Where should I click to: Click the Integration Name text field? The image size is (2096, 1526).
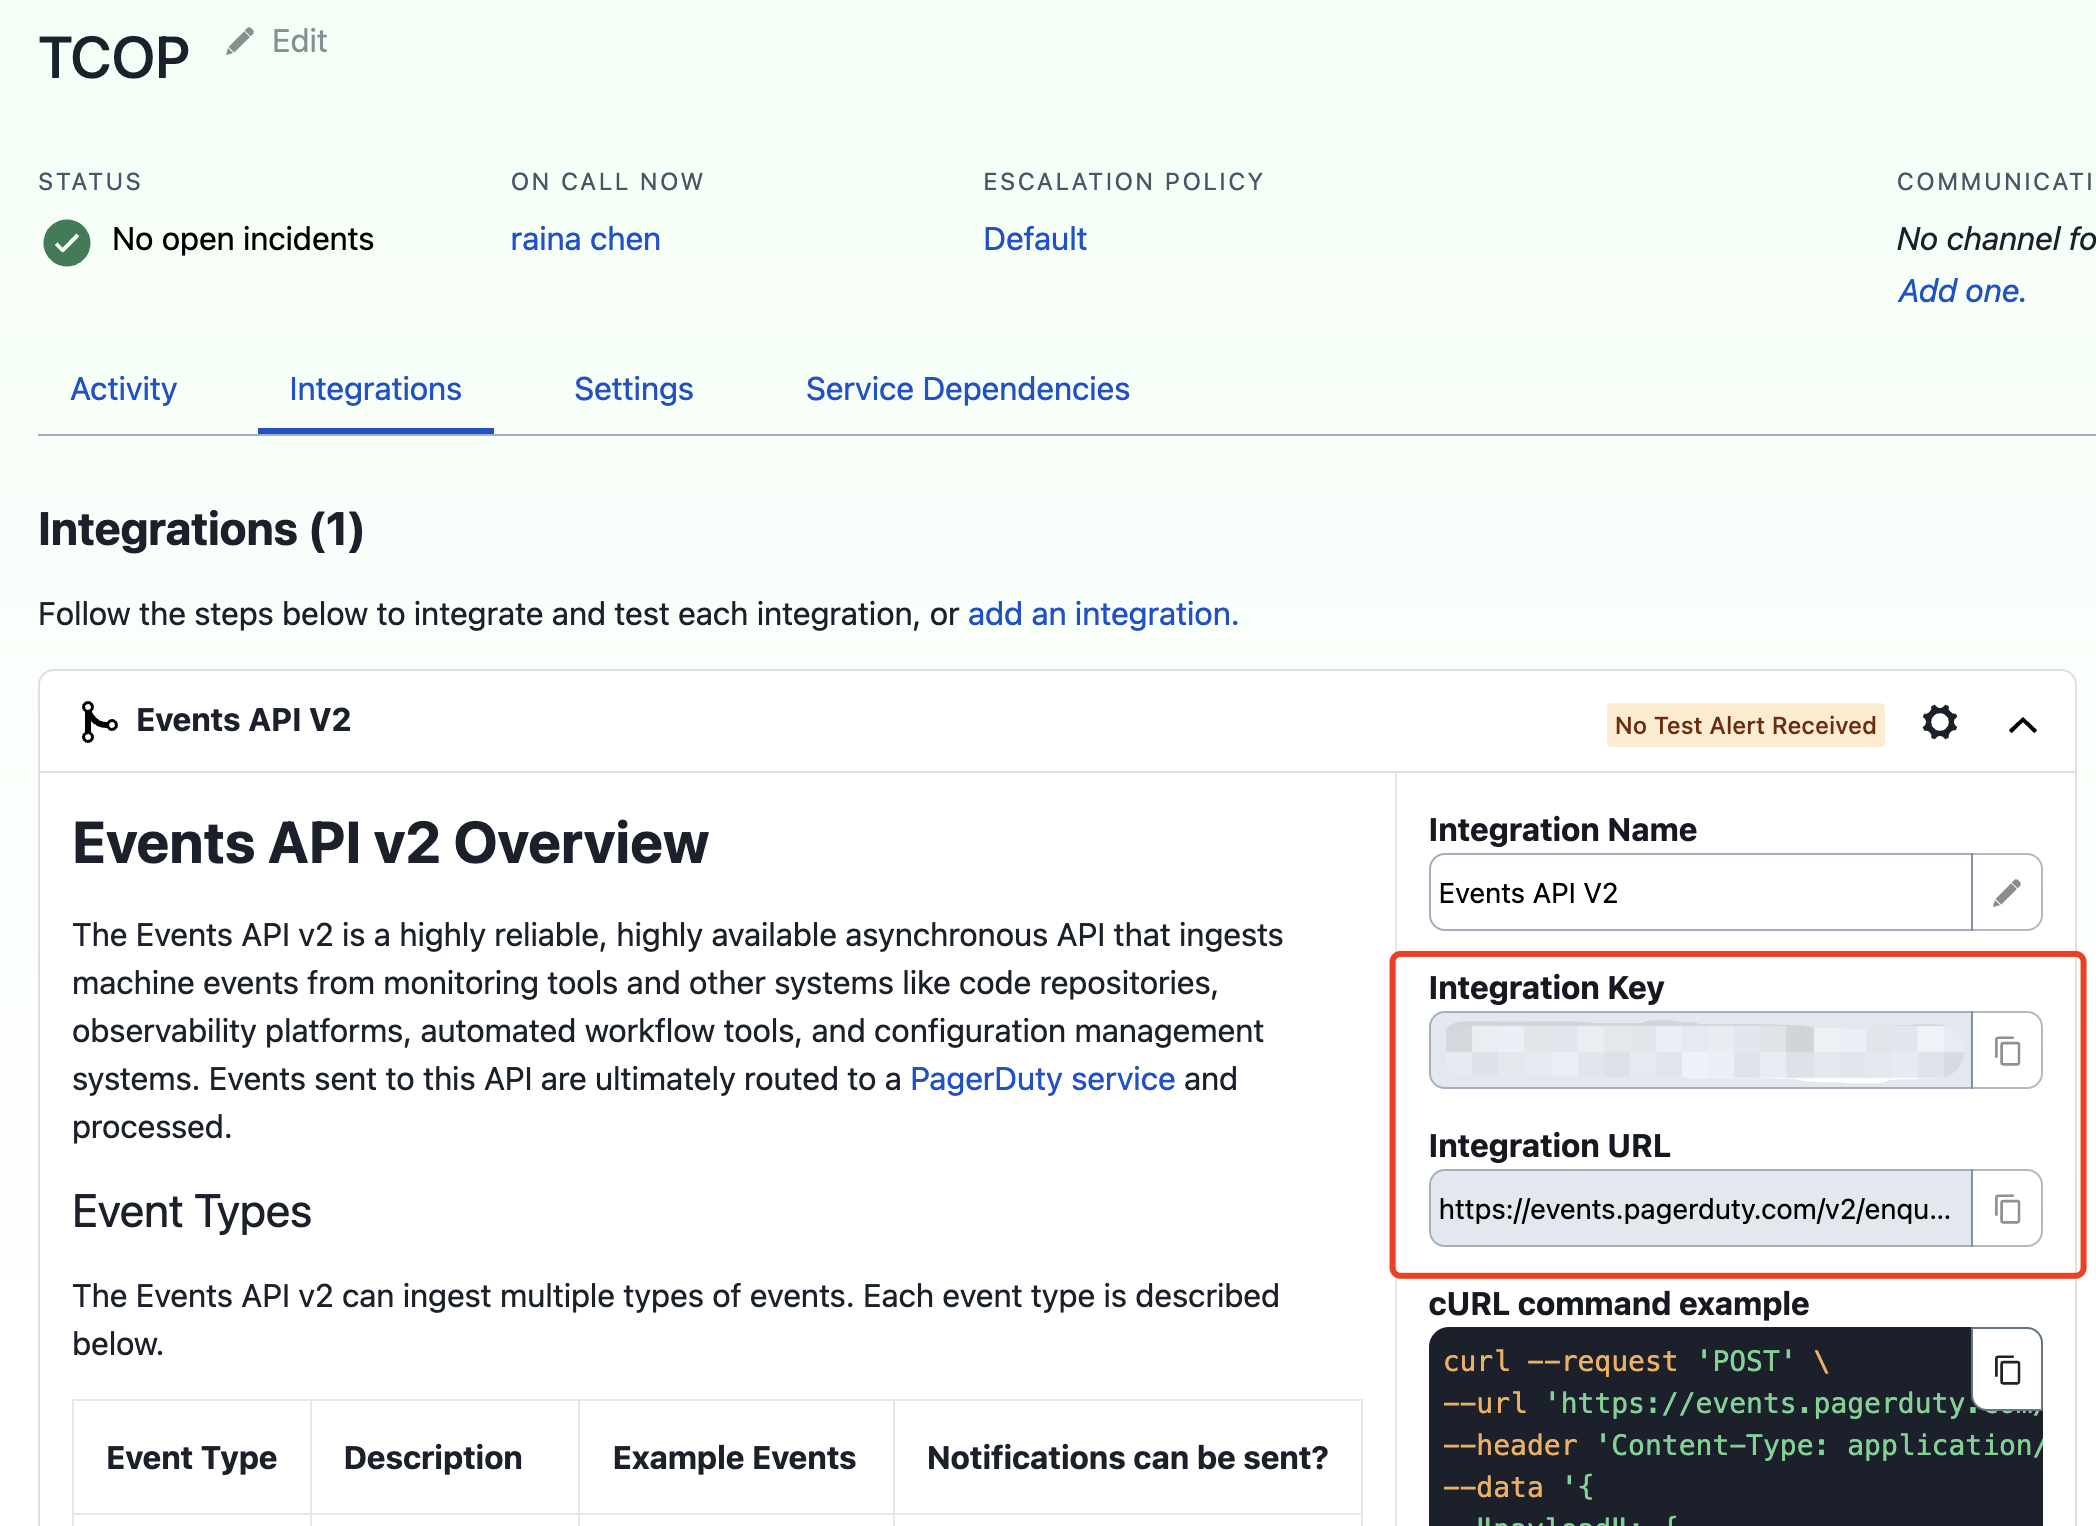pos(1700,893)
